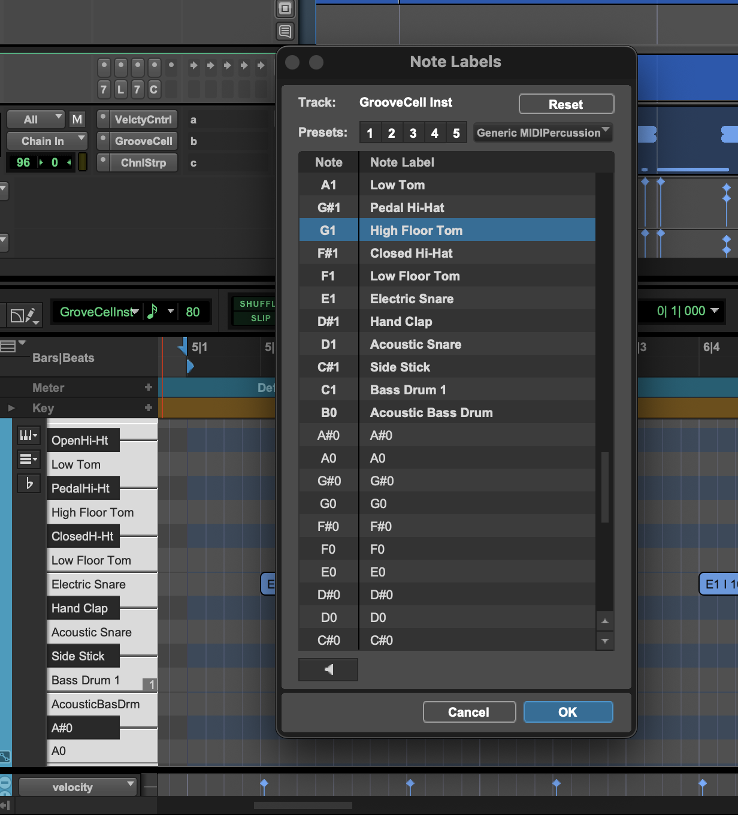The image size is (738, 816).
Task: Select preset 3 in Note Labels
Action: (412, 134)
